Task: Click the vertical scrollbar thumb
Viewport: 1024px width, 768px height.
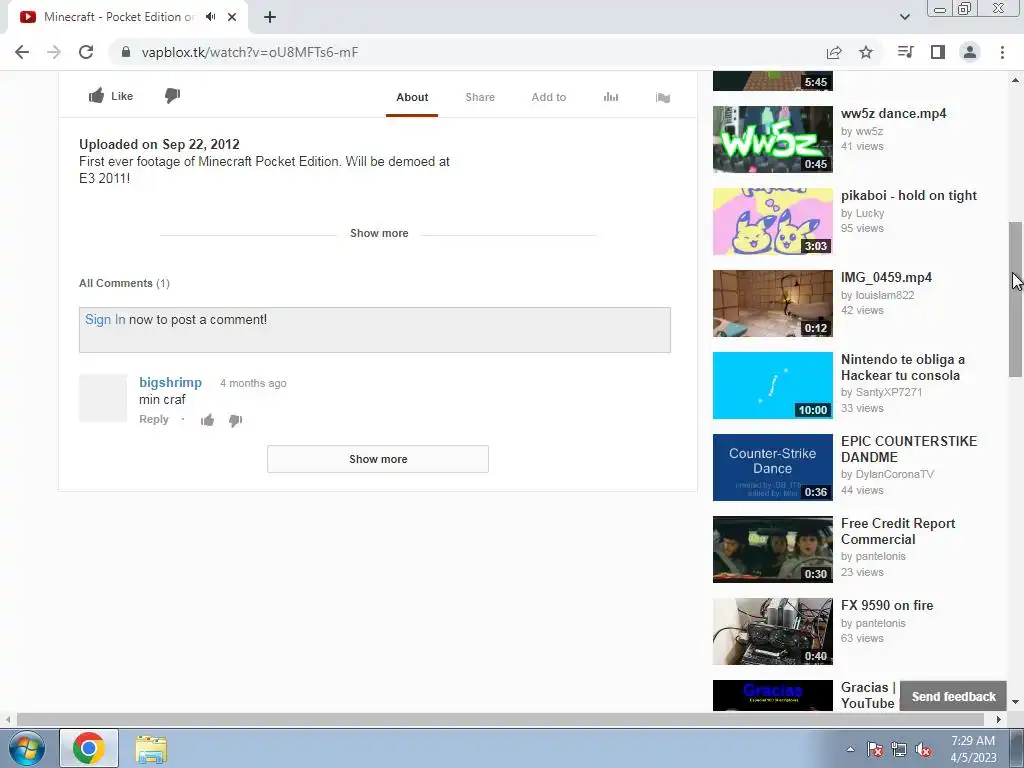Action: coord(1015,299)
